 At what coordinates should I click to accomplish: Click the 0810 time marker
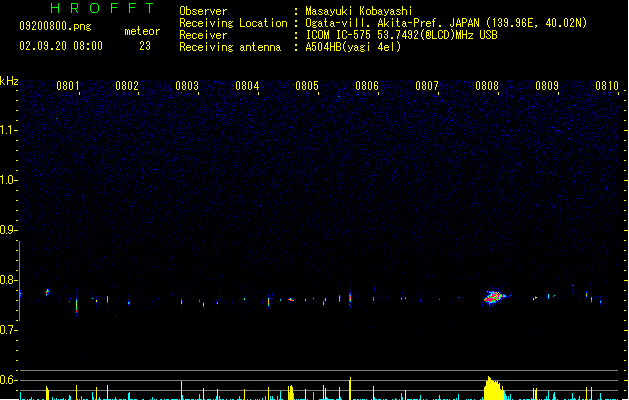click(607, 85)
